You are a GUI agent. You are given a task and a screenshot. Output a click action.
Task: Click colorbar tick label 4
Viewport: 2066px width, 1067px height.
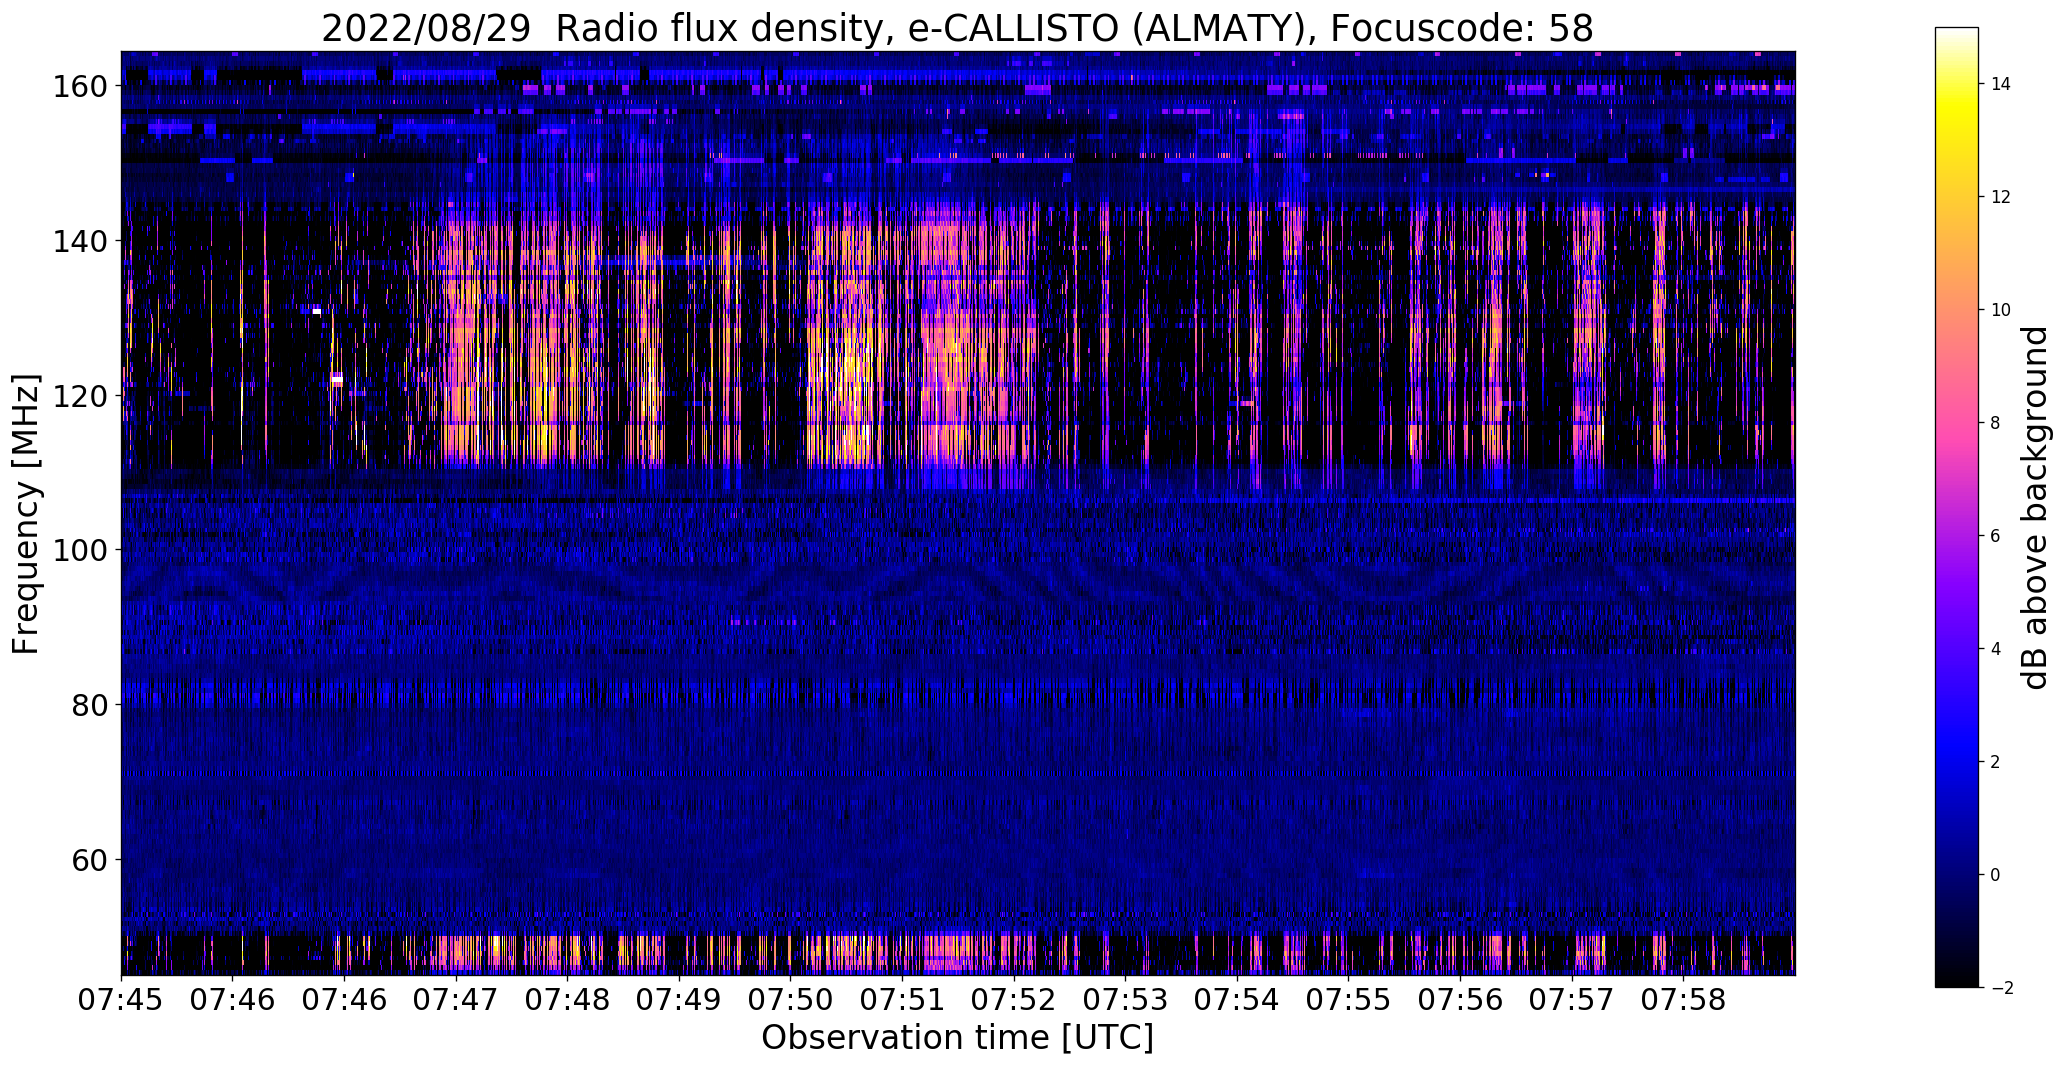click(1995, 649)
